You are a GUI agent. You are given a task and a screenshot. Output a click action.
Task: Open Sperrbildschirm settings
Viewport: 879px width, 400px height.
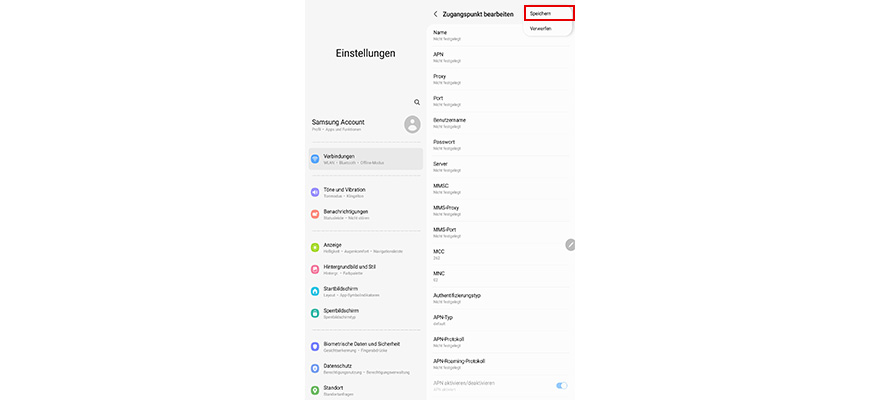point(366,313)
